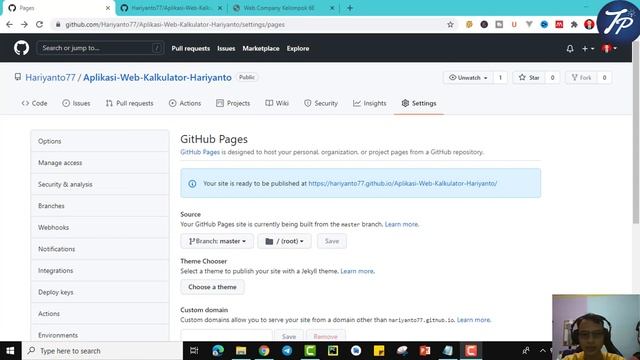
Task: Open the Branch: master dropdown
Action: pyautogui.click(x=217, y=241)
